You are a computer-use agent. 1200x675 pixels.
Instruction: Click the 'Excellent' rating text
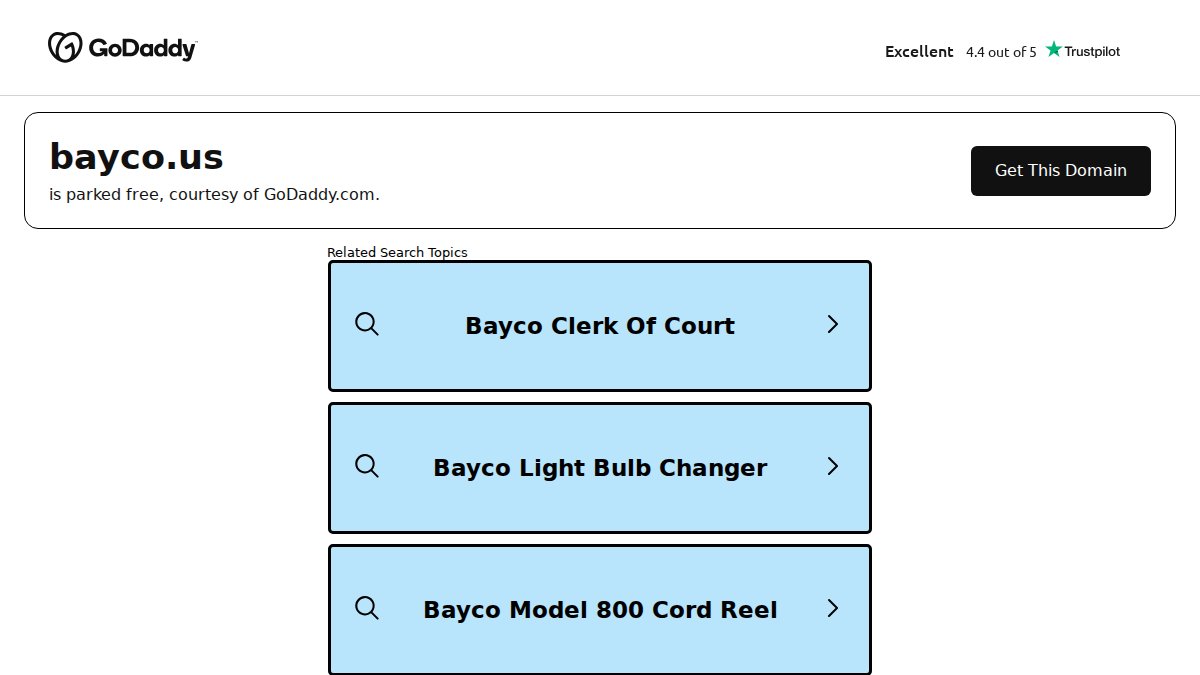coord(919,52)
